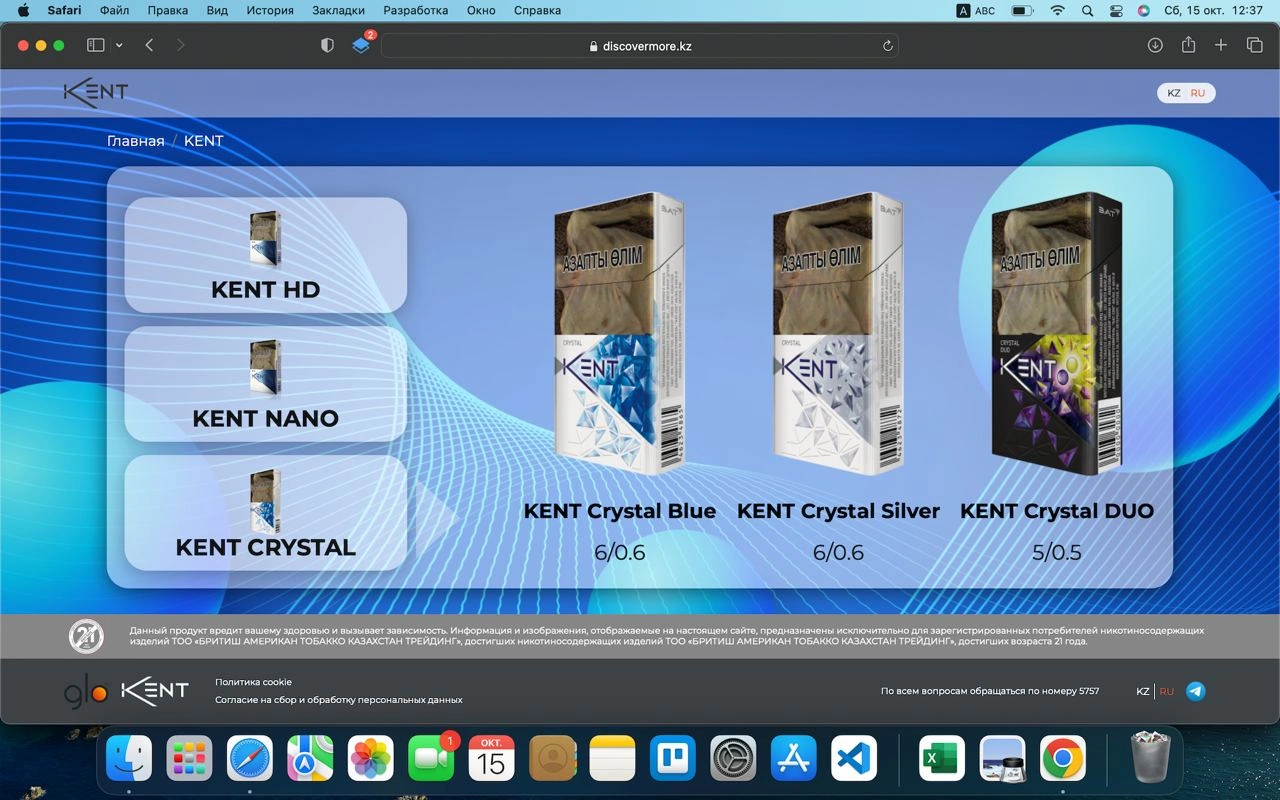The width and height of the screenshot is (1280, 800).
Task: Select RU language in the footer
Action: [x=1167, y=691]
